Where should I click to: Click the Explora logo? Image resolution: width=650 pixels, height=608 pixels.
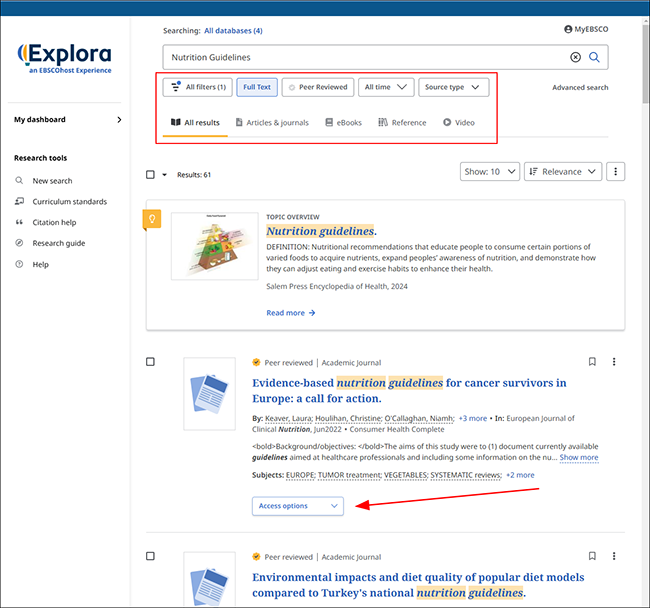64,58
